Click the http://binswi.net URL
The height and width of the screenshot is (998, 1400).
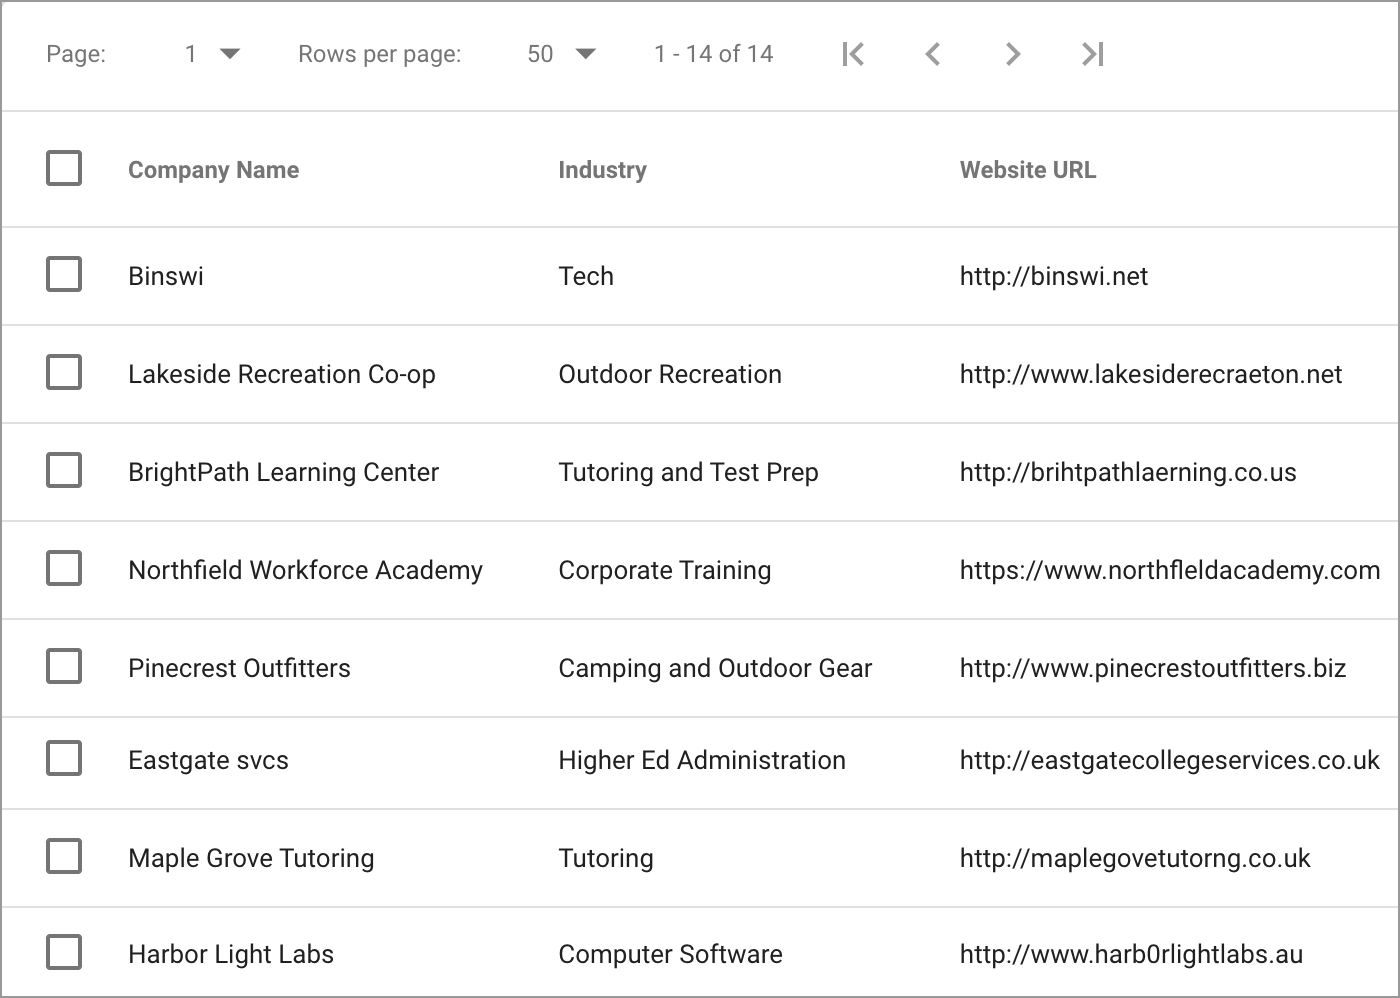click(x=1054, y=276)
